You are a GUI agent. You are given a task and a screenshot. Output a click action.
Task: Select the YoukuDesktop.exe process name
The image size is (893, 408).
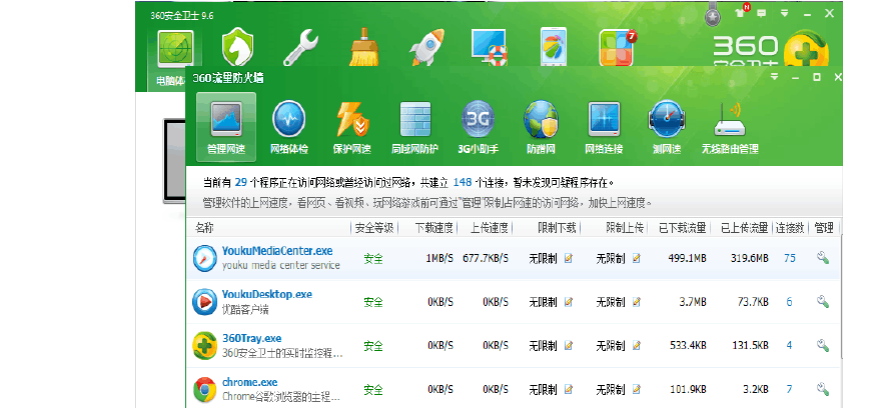[x=267, y=295]
